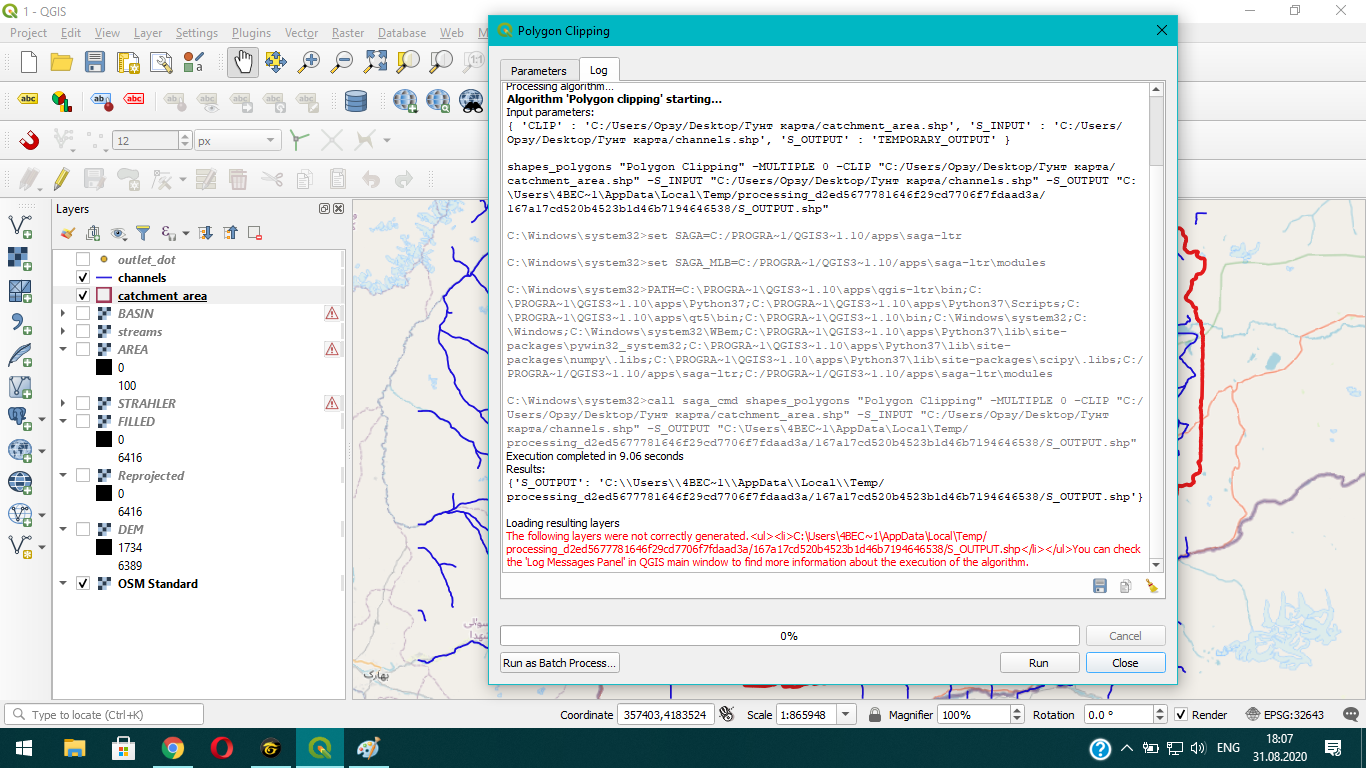Open a project using the folder icon

tap(62, 62)
